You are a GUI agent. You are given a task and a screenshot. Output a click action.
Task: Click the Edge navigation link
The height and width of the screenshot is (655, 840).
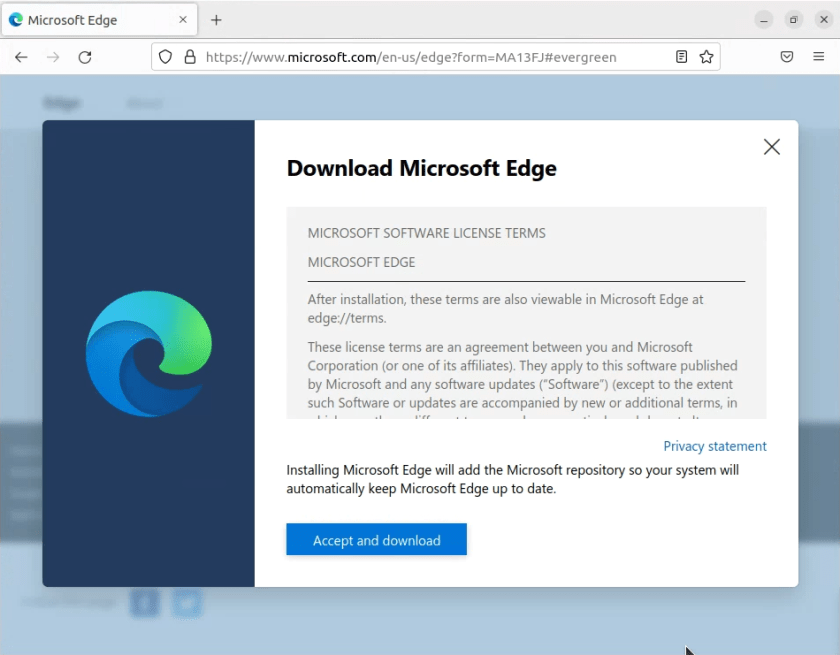62,103
